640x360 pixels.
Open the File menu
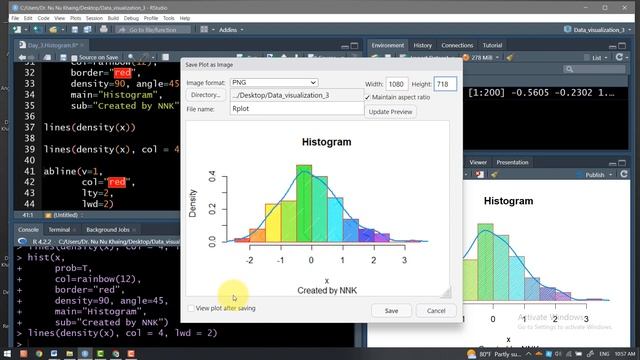[15, 18]
